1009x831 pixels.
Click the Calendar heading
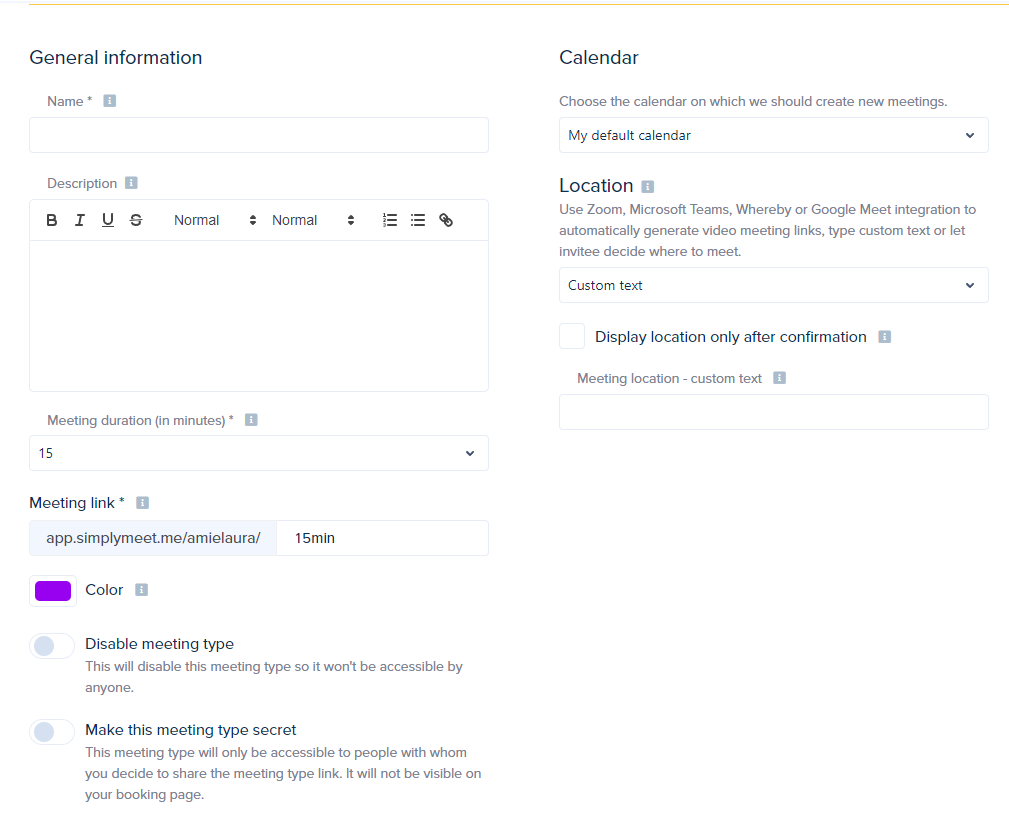[598, 57]
